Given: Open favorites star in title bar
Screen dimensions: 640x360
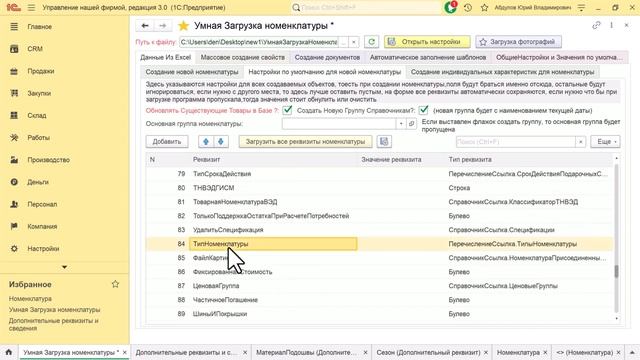Looking at the screenshot, I should tap(484, 7).
